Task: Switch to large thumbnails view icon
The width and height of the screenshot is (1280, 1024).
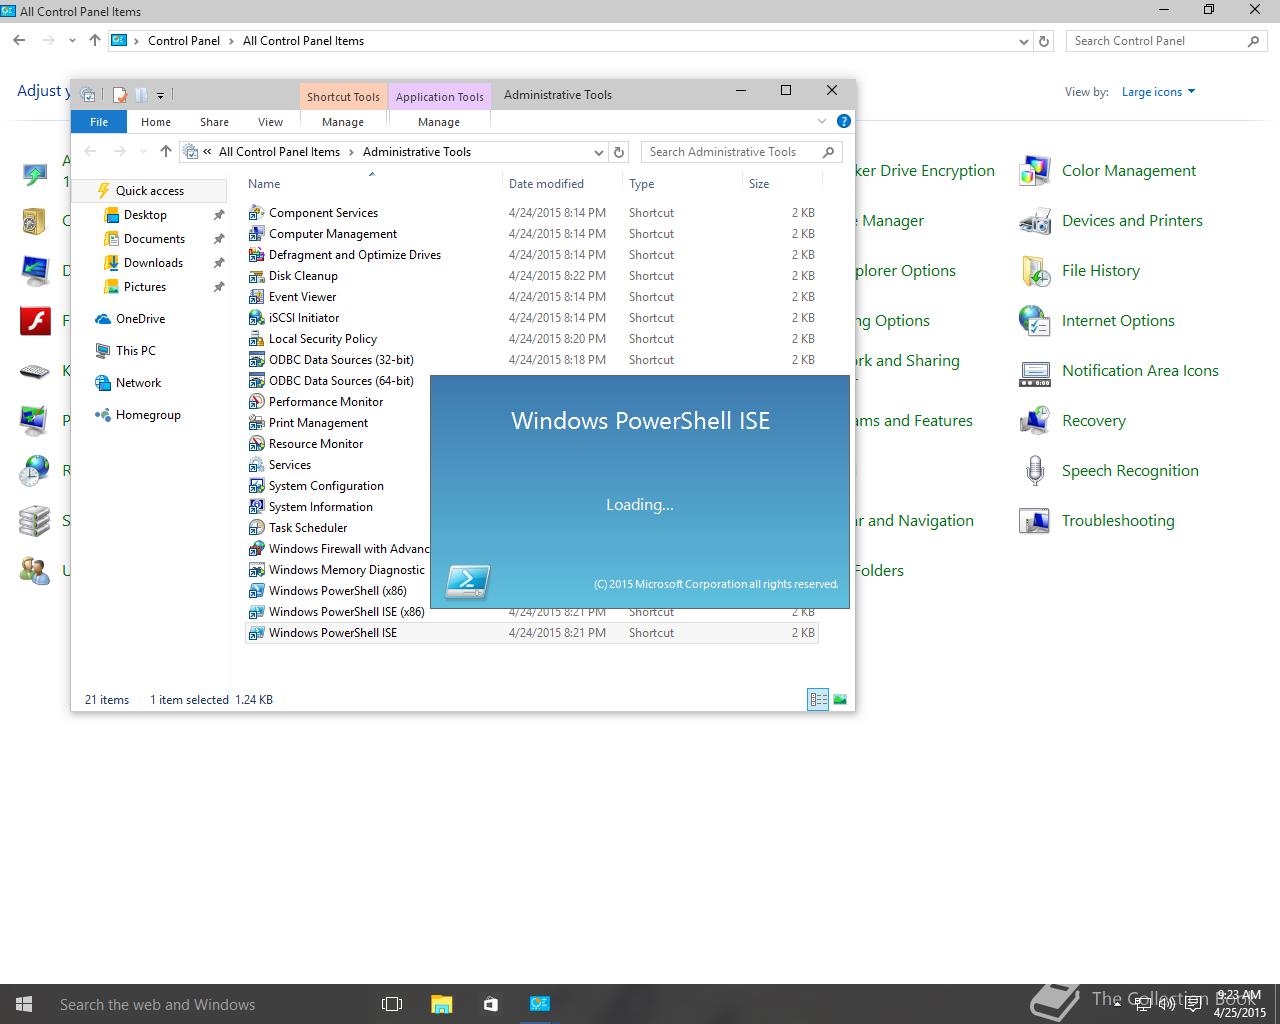Action: point(840,700)
